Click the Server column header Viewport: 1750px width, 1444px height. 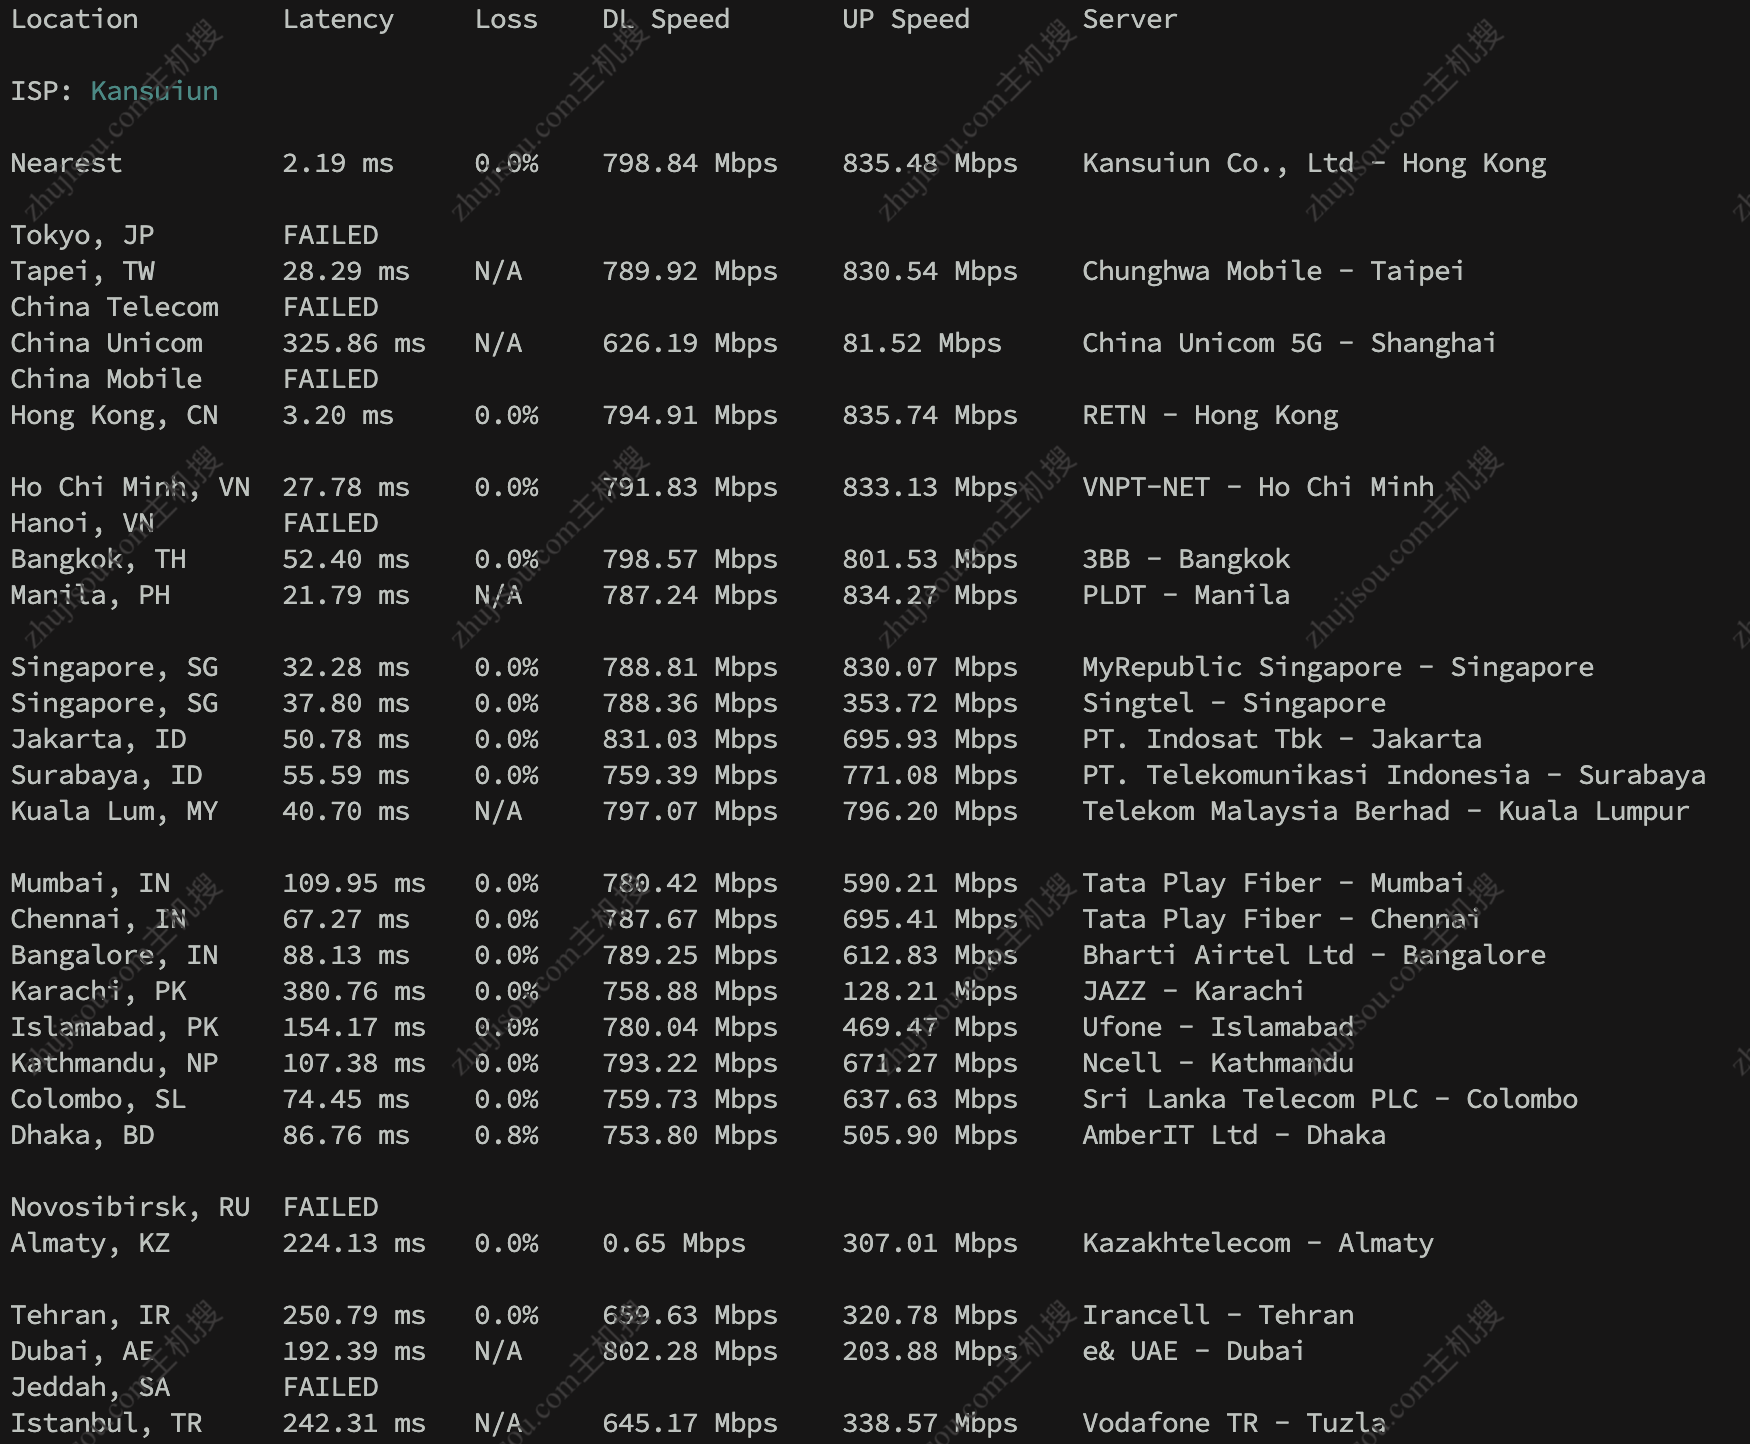click(1130, 19)
